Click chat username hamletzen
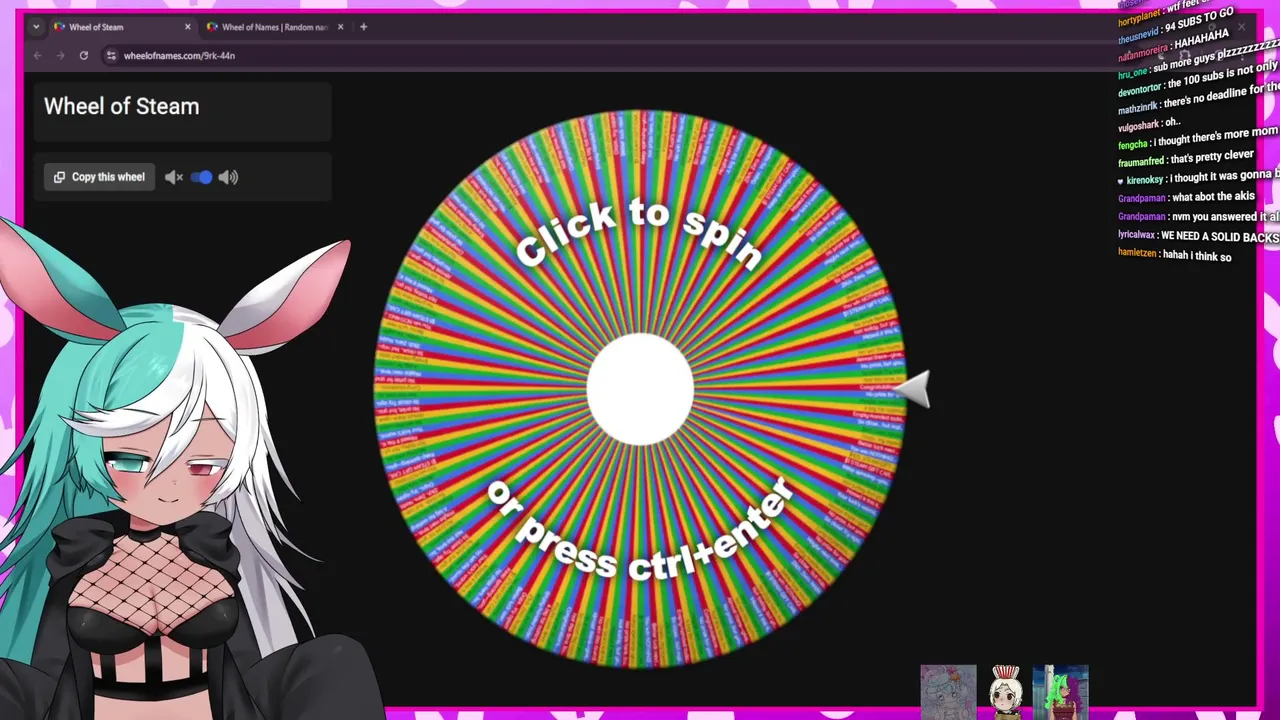1280x720 pixels. (1137, 254)
